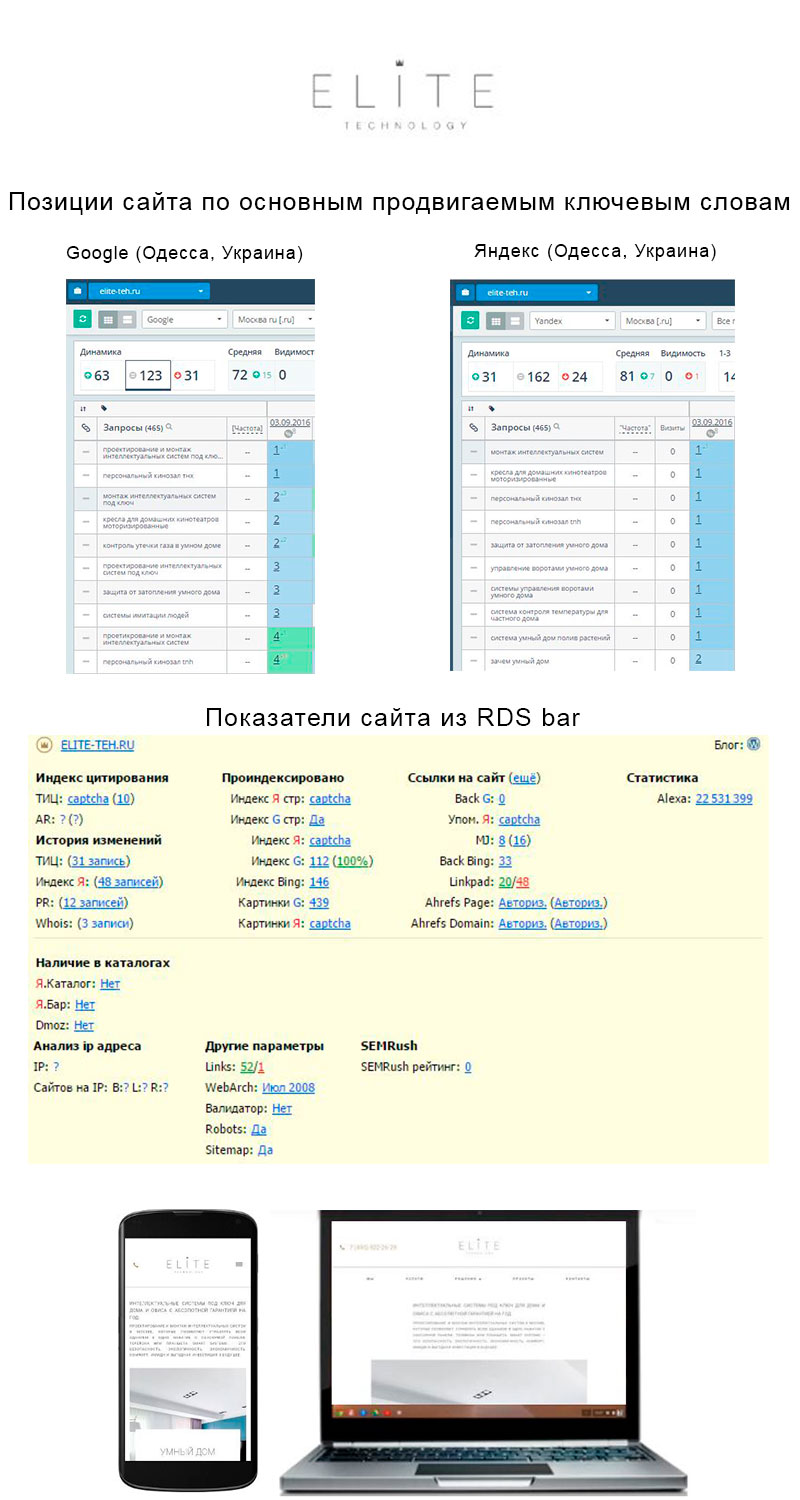
Task: Open the ELITE-TEH.RU link in RDS bar
Action: pos(97,745)
